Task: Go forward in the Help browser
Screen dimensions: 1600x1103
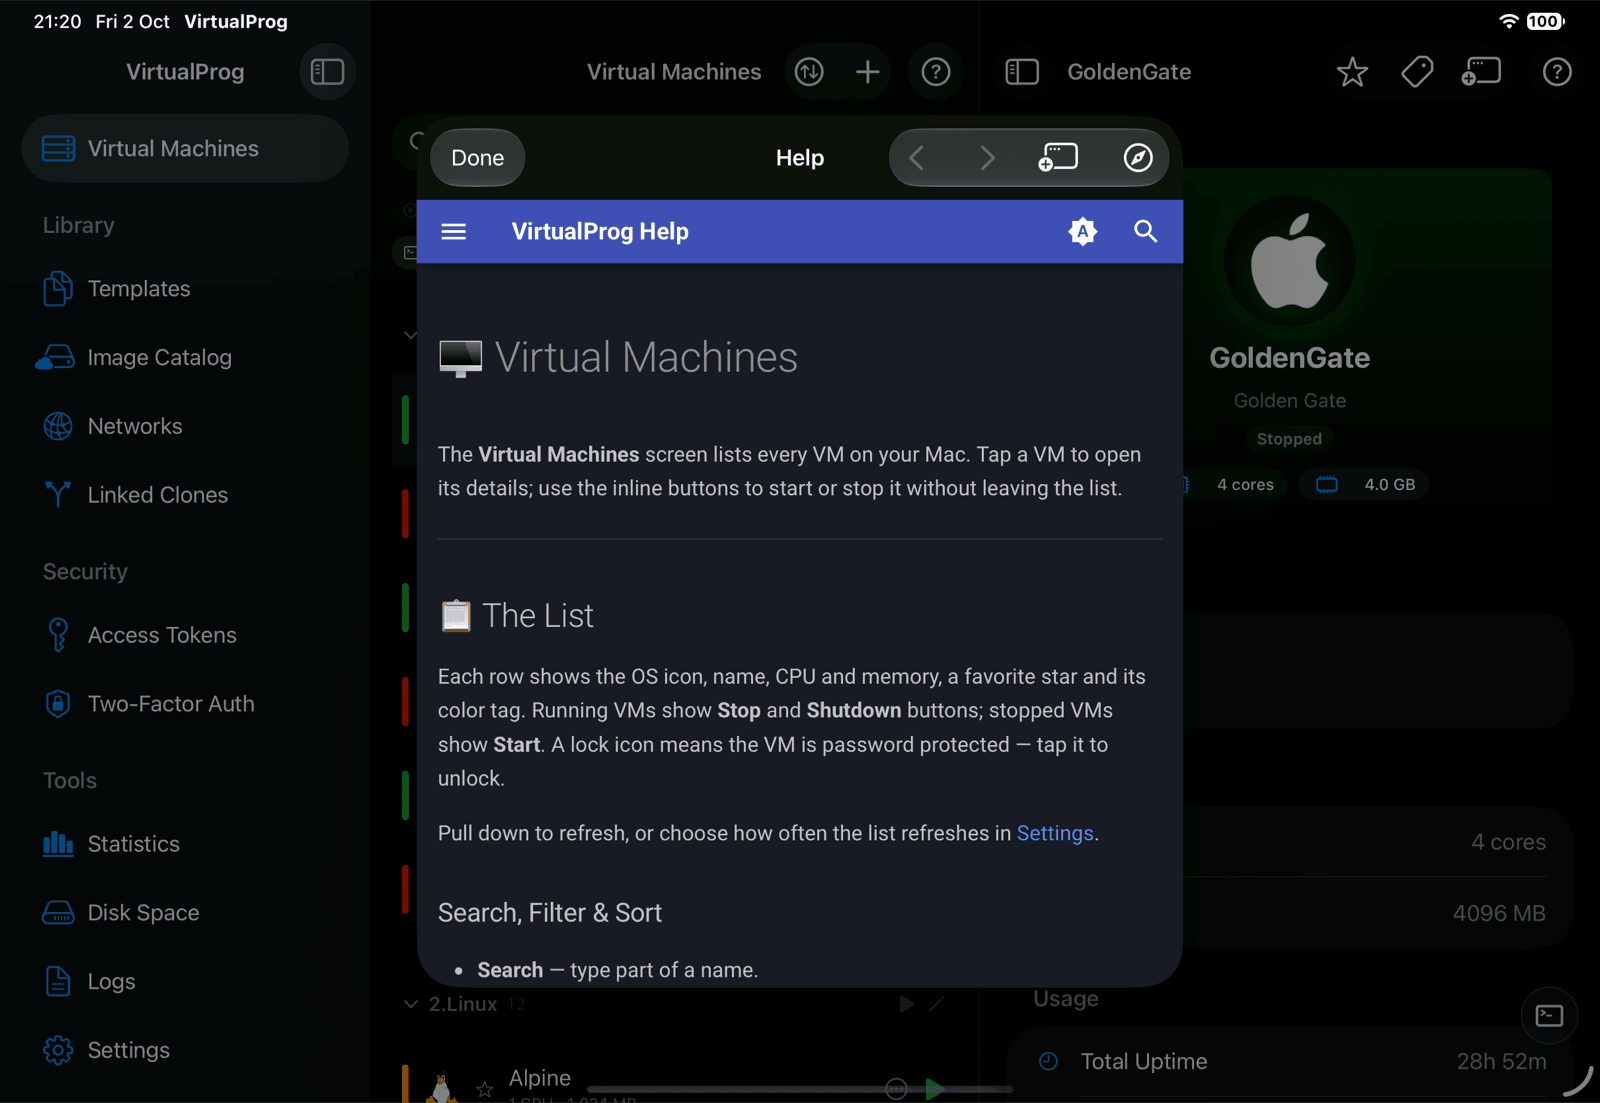Action: [987, 158]
